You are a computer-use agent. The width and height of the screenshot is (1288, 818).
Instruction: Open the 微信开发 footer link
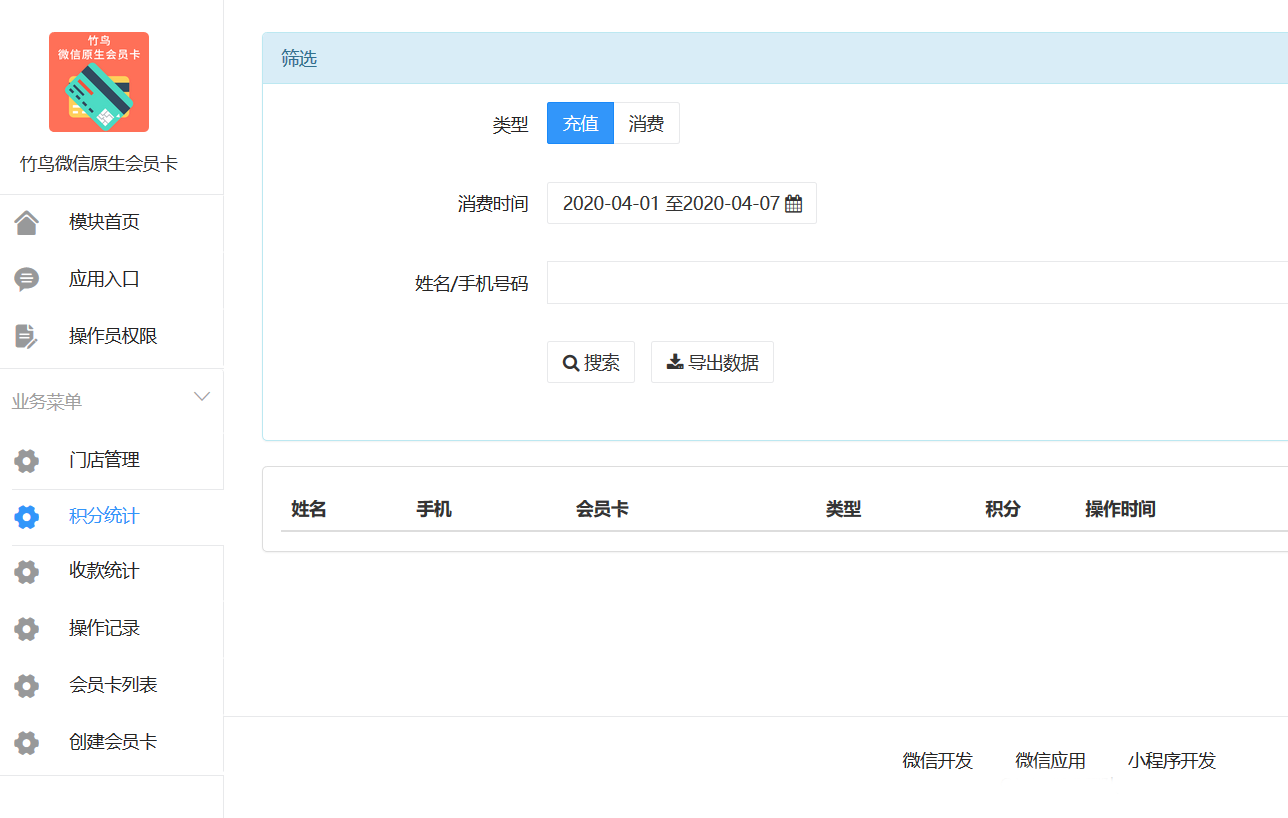coord(938,761)
